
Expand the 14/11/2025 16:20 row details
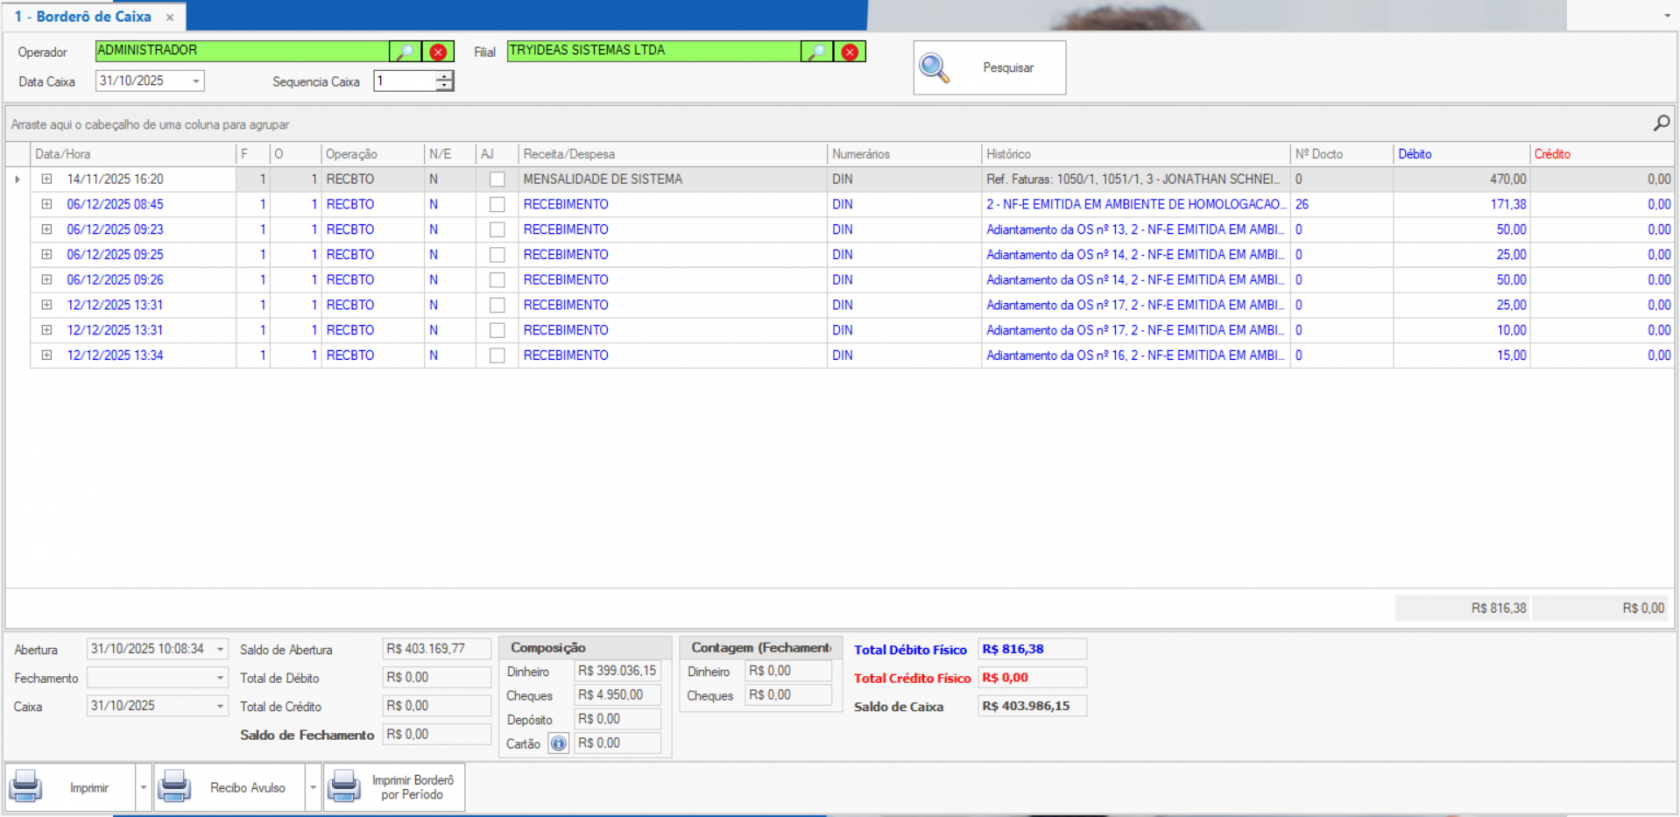46,179
